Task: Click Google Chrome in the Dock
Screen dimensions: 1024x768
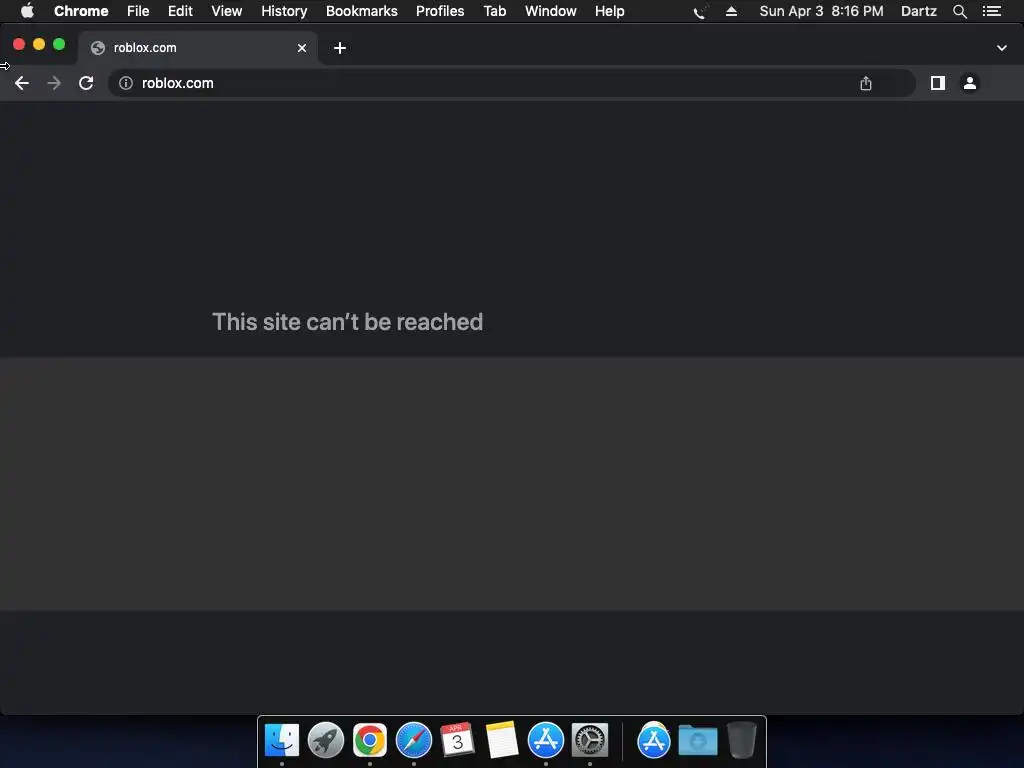Action: (370, 740)
